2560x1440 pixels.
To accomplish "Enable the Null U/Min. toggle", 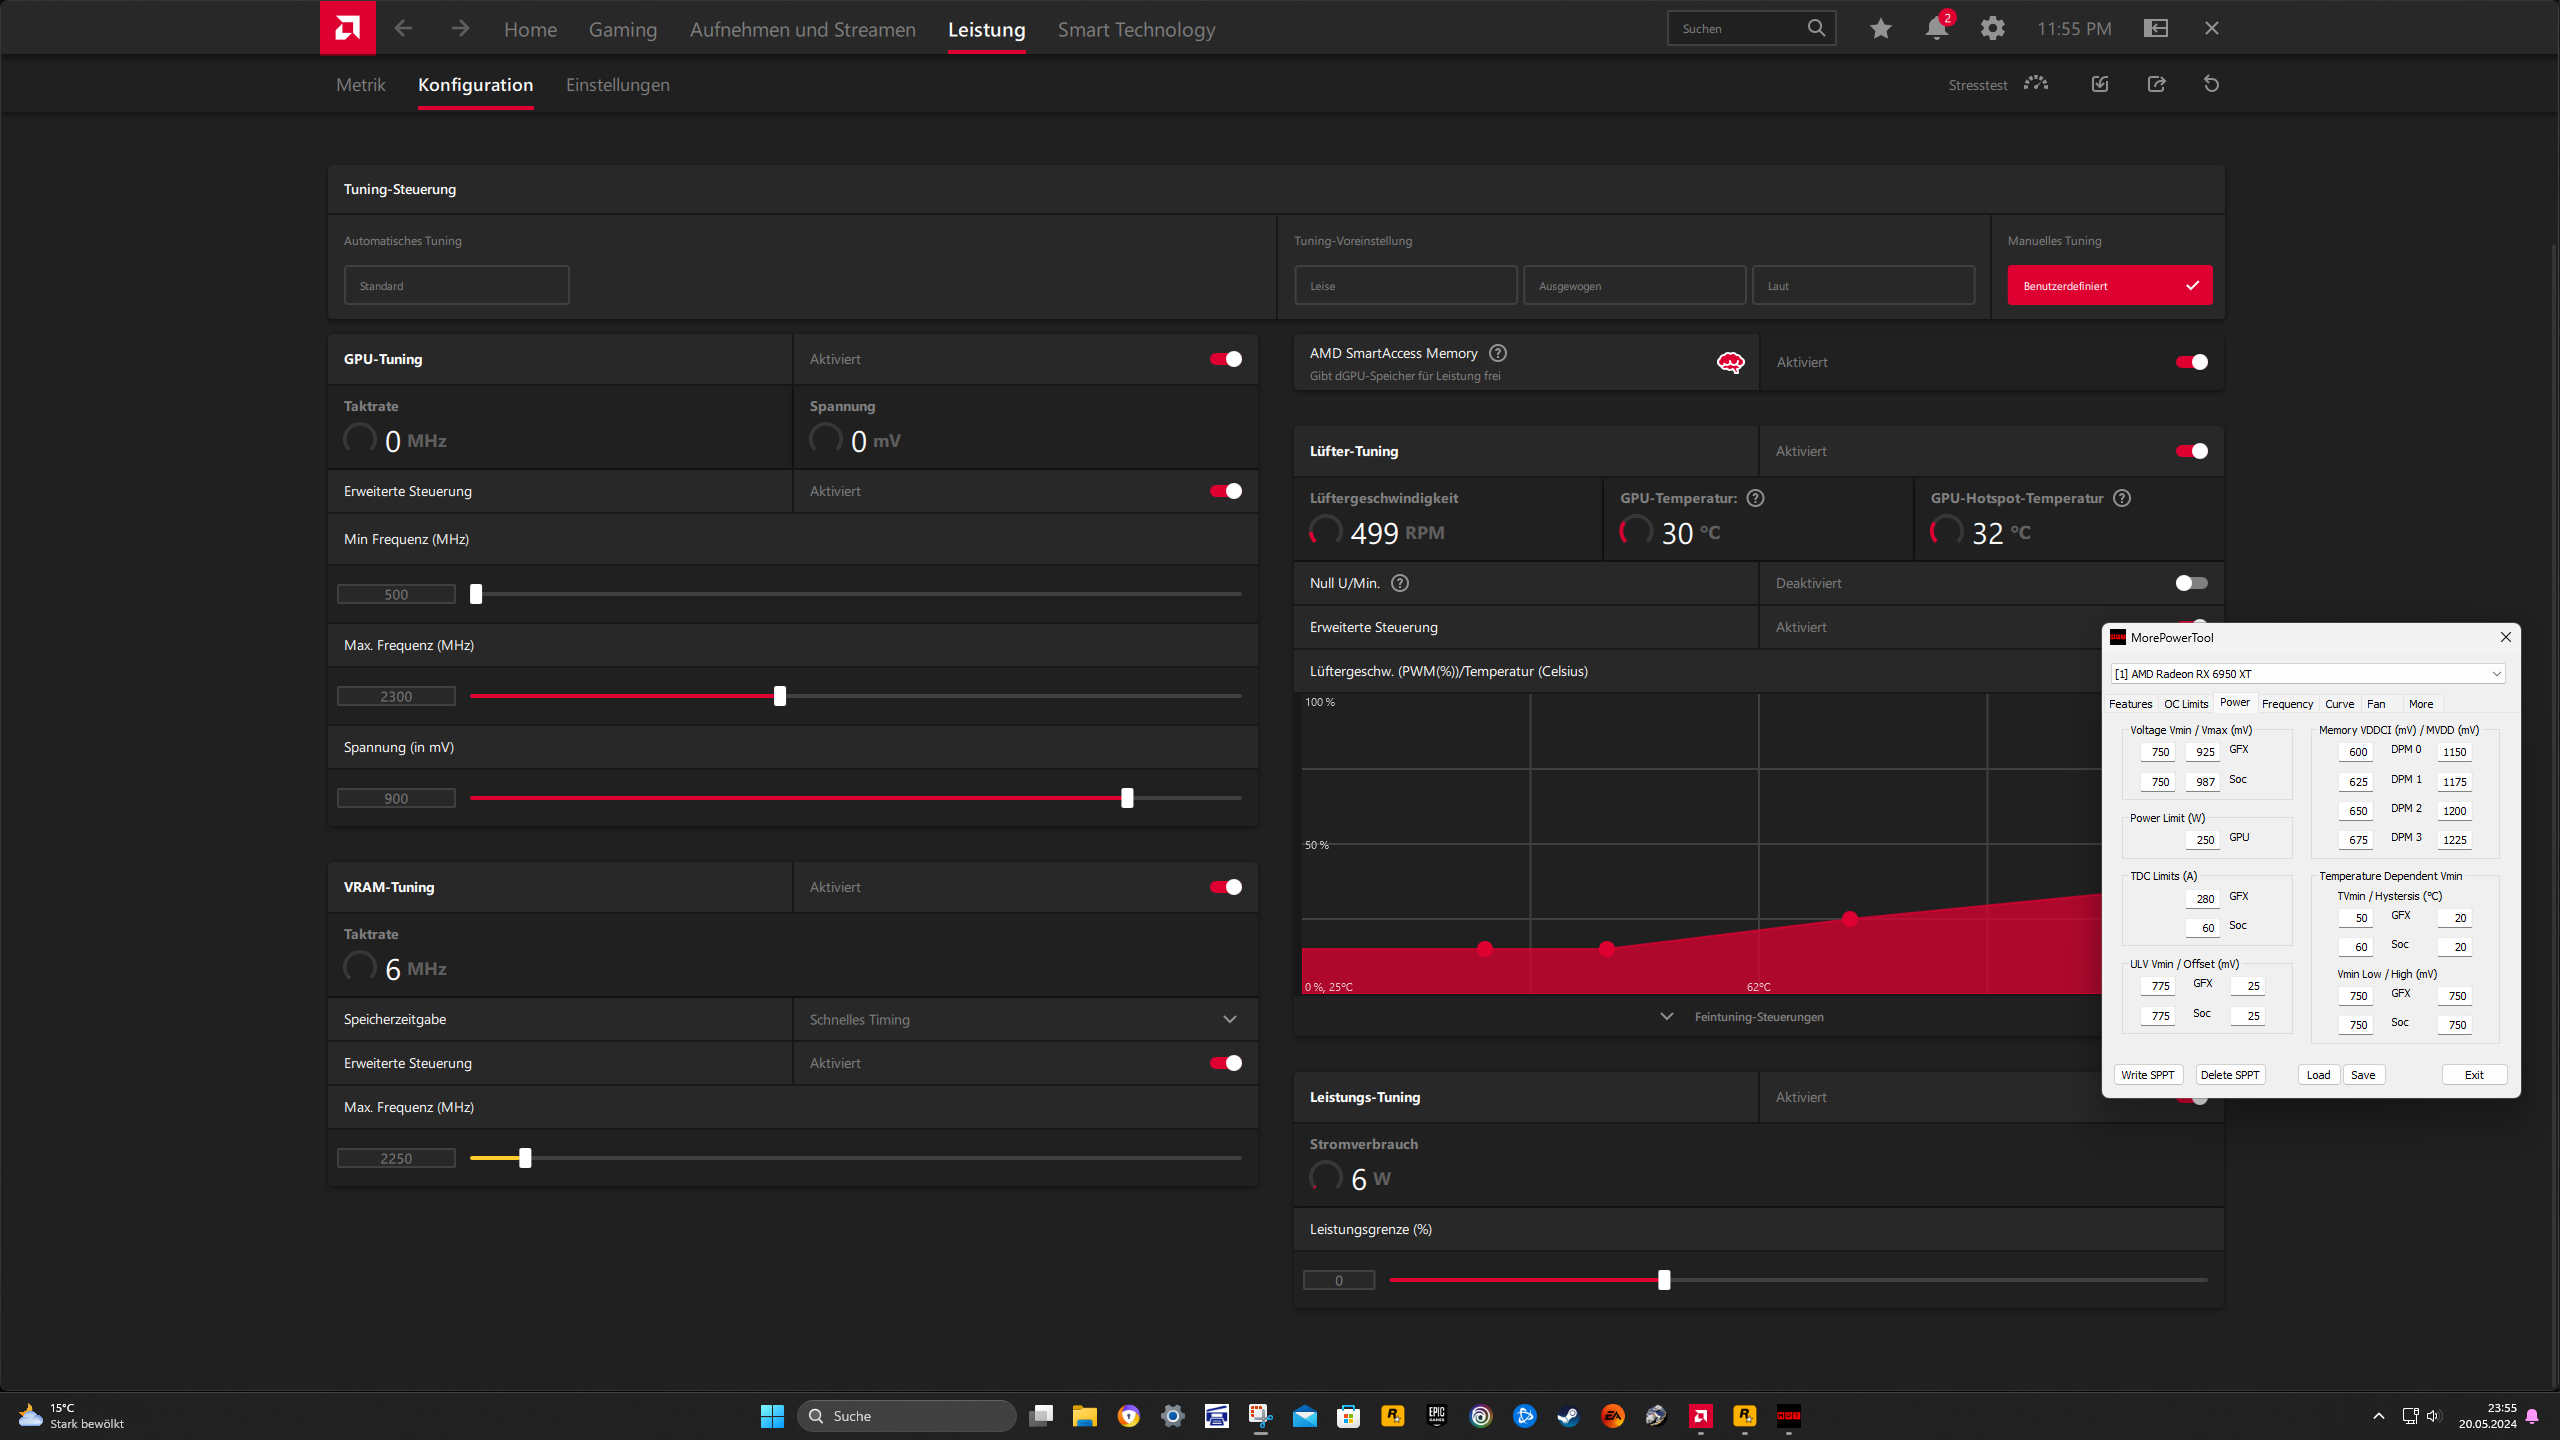I will [x=2190, y=583].
